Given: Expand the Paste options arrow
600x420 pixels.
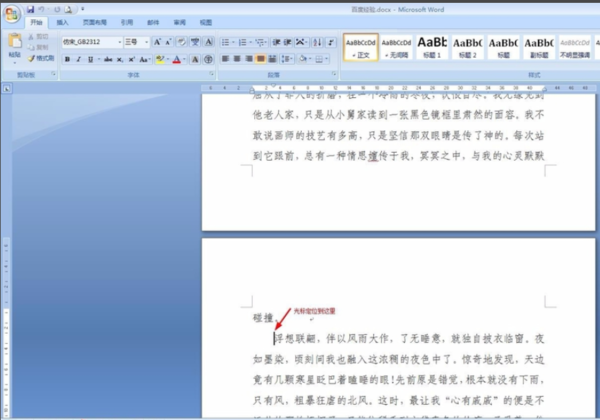Looking at the screenshot, I should pyautogui.click(x=15, y=62).
